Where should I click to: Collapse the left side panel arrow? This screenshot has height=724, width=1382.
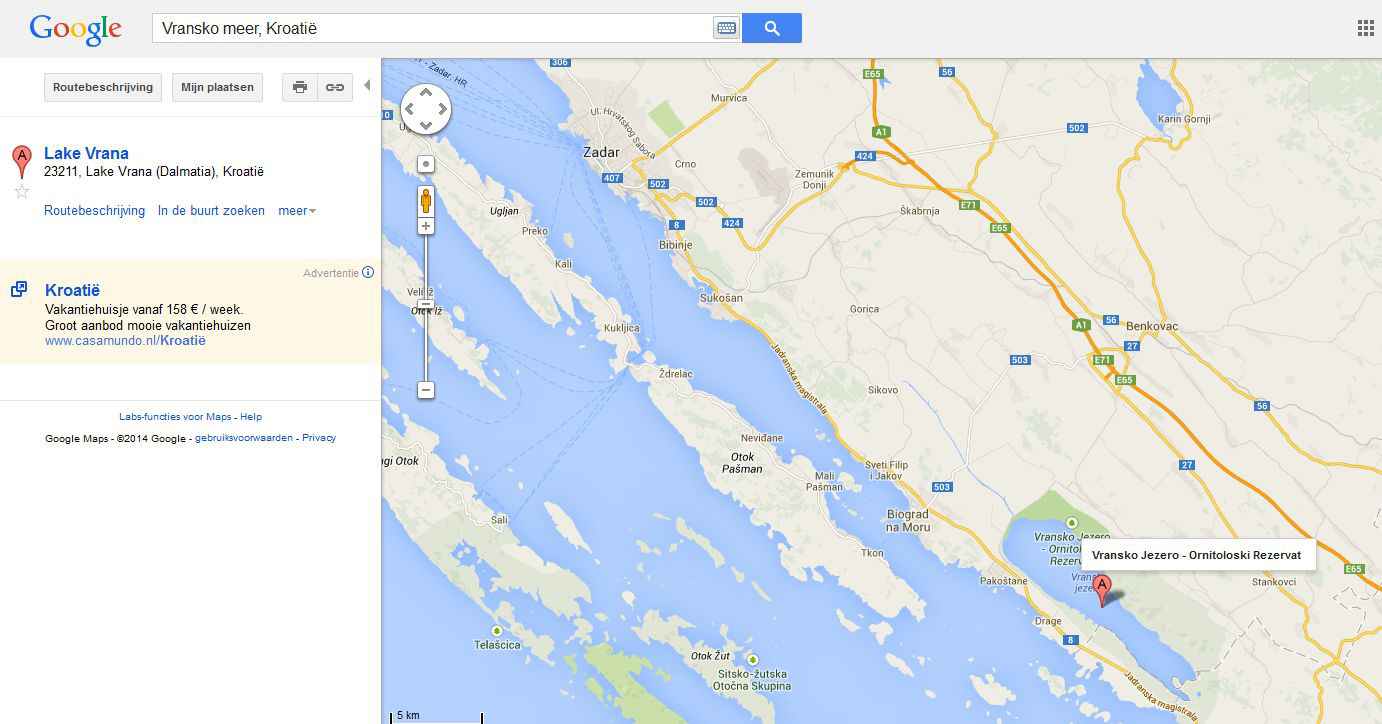[367, 86]
